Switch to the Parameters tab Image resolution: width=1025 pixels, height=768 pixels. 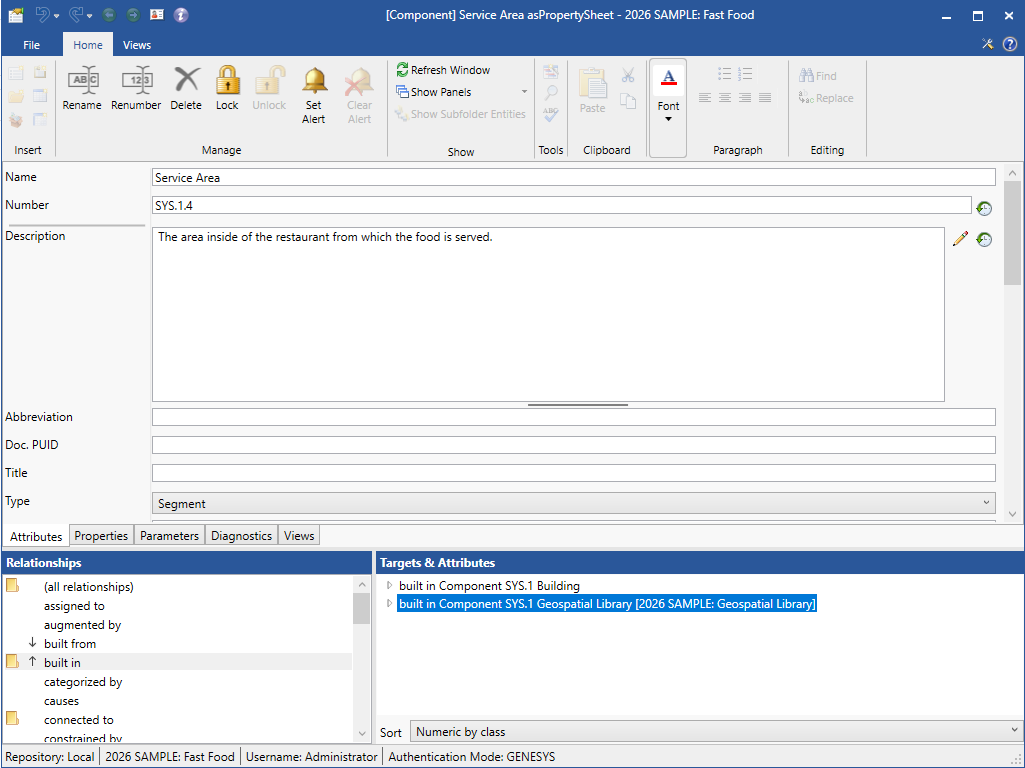[169, 536]
